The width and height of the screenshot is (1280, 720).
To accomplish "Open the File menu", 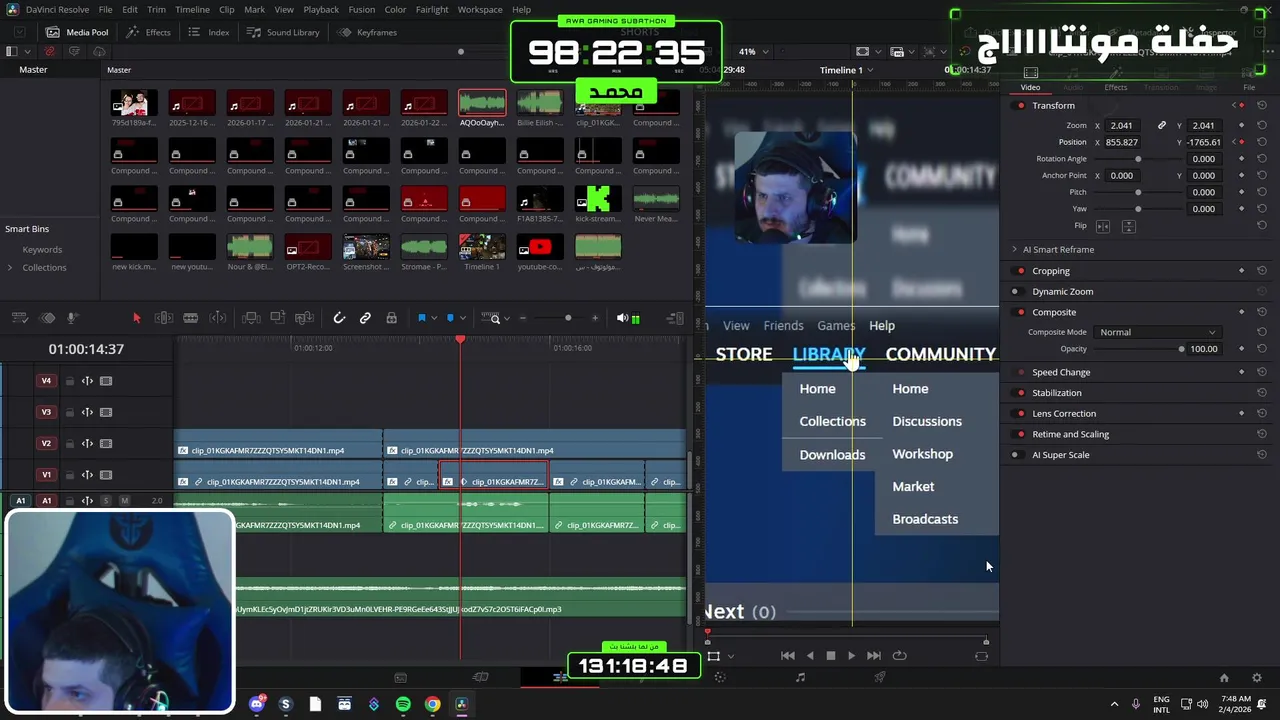I will point(105,10).
